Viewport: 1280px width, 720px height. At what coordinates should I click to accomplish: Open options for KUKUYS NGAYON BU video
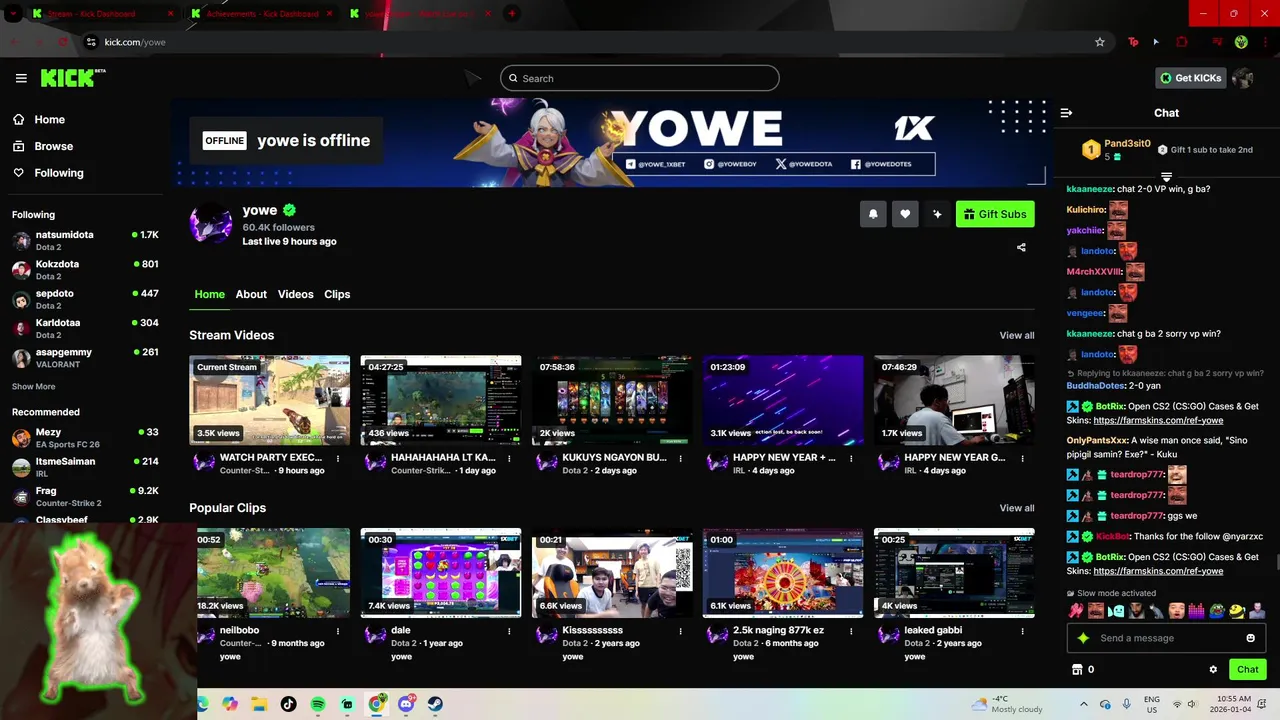coord(680,458)
